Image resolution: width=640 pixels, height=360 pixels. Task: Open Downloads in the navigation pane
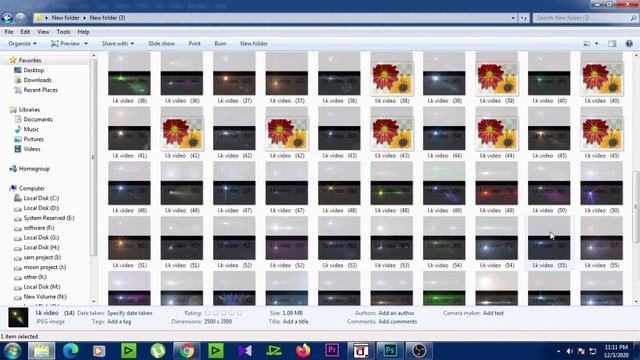pyautogui.click(x=37, y=80)
